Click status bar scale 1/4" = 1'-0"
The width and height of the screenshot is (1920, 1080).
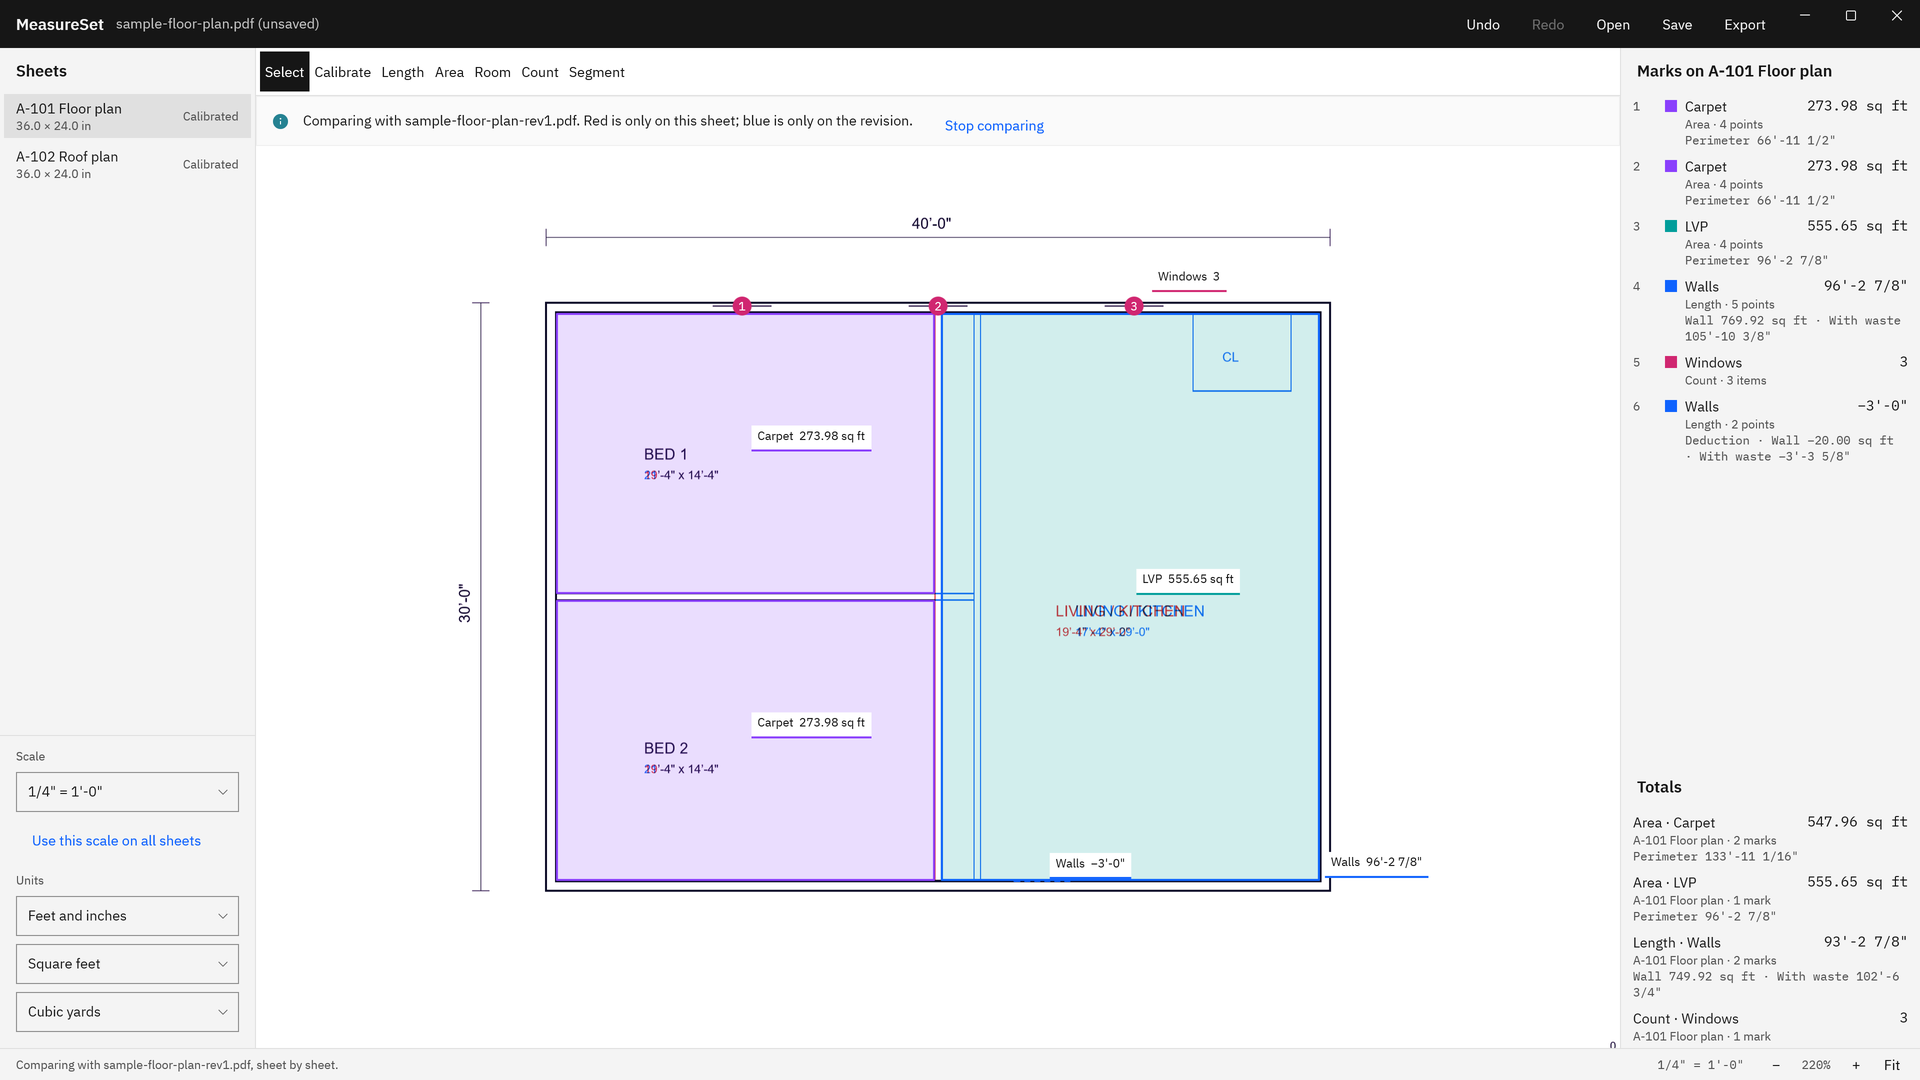(1699, 1065)
